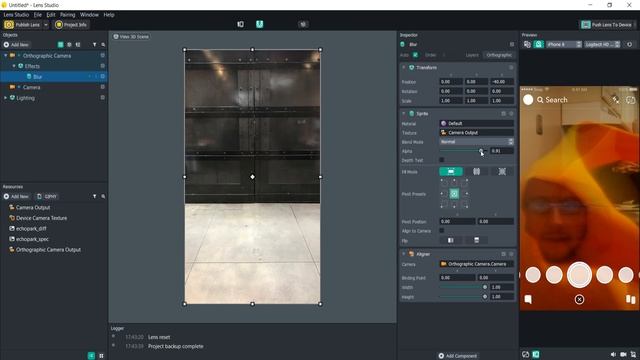Open the Edit menu

point(51,15)
